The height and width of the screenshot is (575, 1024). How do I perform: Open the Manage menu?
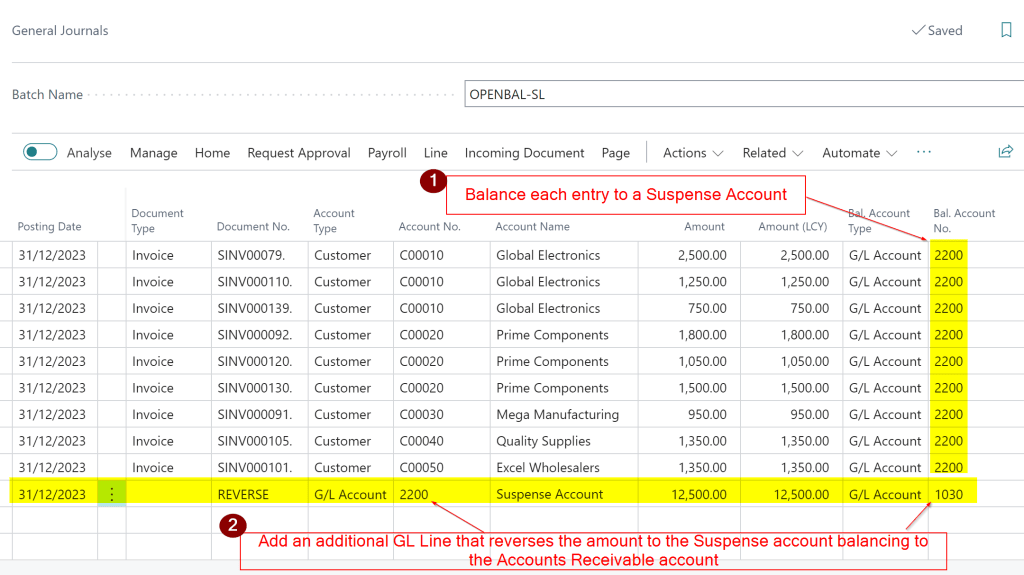[x=153, y=153]
